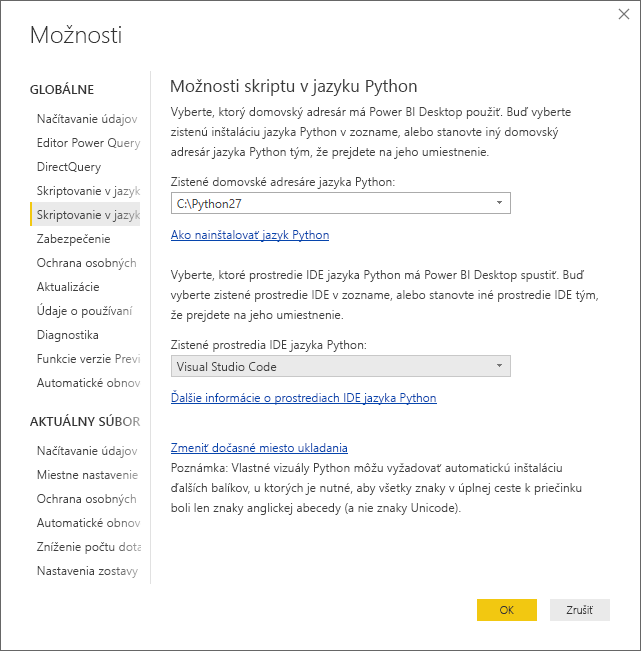Open the C:\Python27 home directory dropdown
Screen dimensions: 641x651
coord(340,203)
